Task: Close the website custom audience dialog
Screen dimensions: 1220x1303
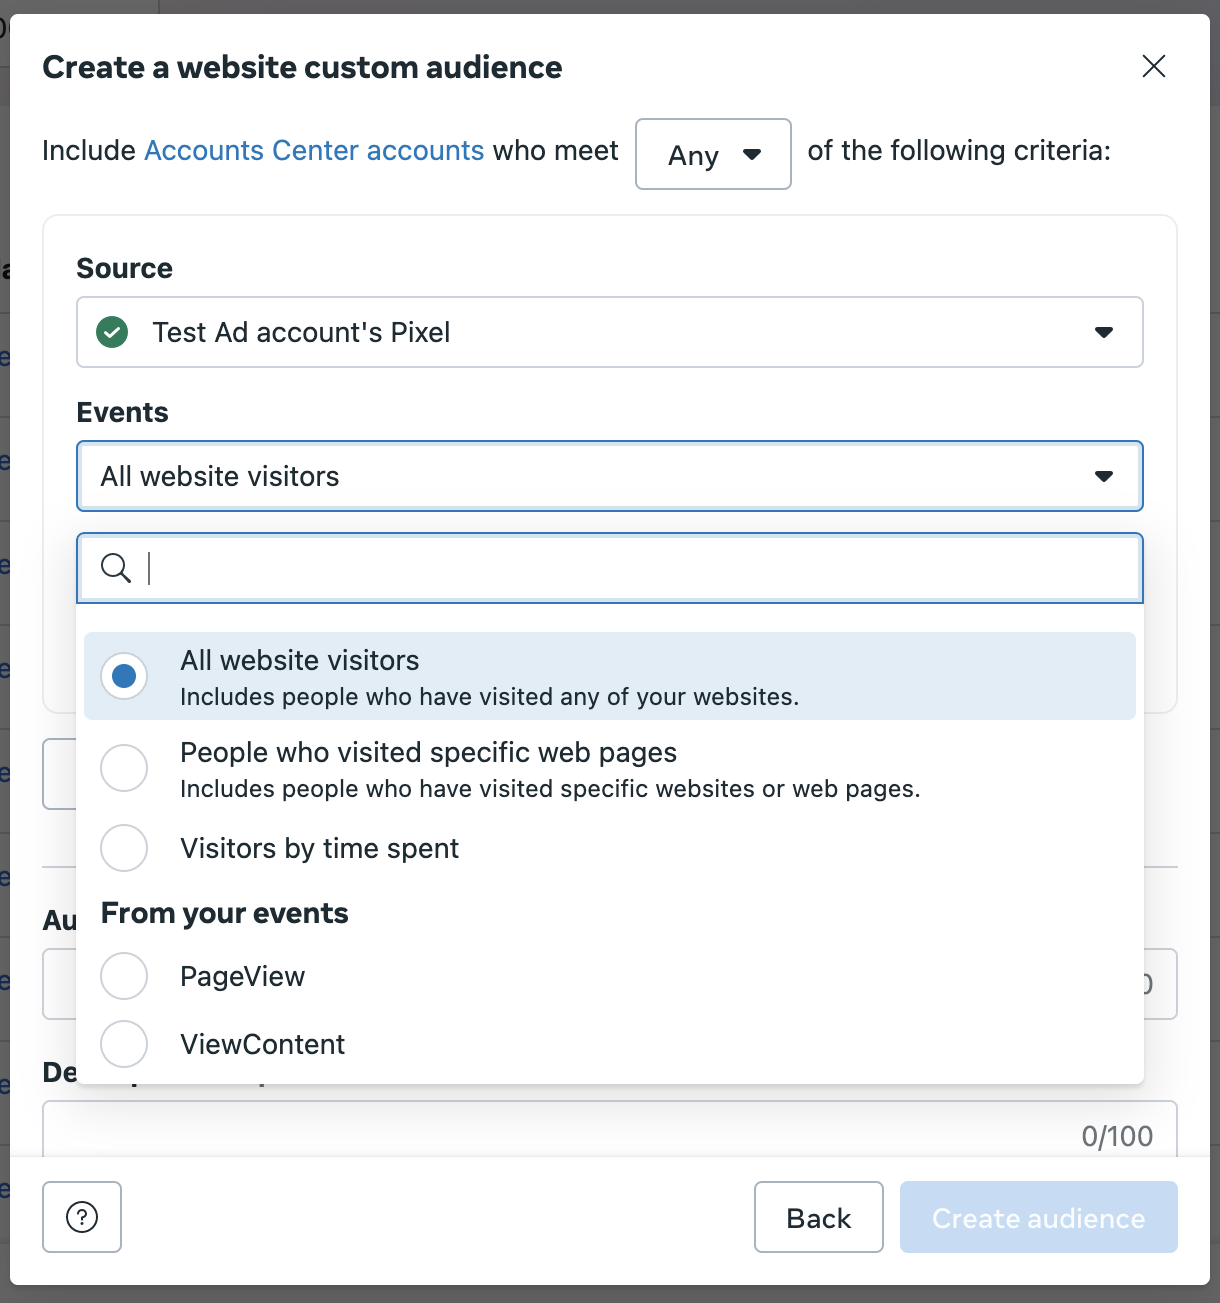Action: (1154, 66)
